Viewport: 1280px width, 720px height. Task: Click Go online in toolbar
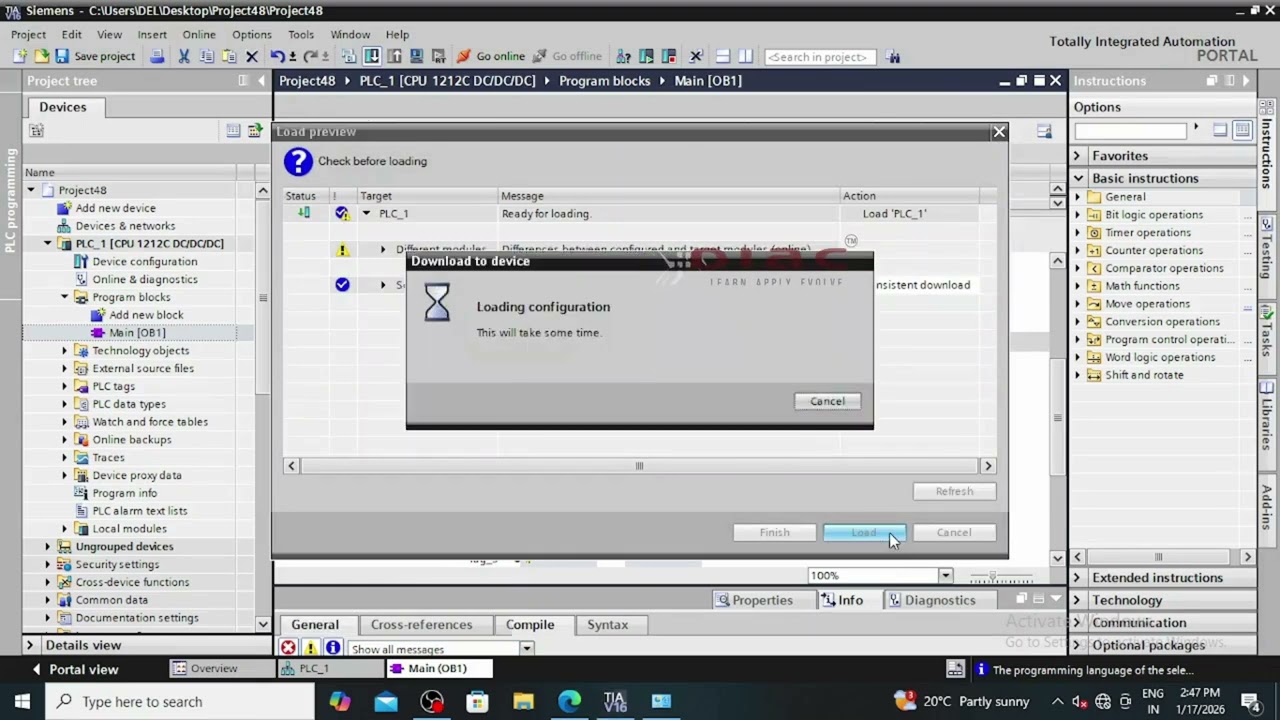[490, 56]
